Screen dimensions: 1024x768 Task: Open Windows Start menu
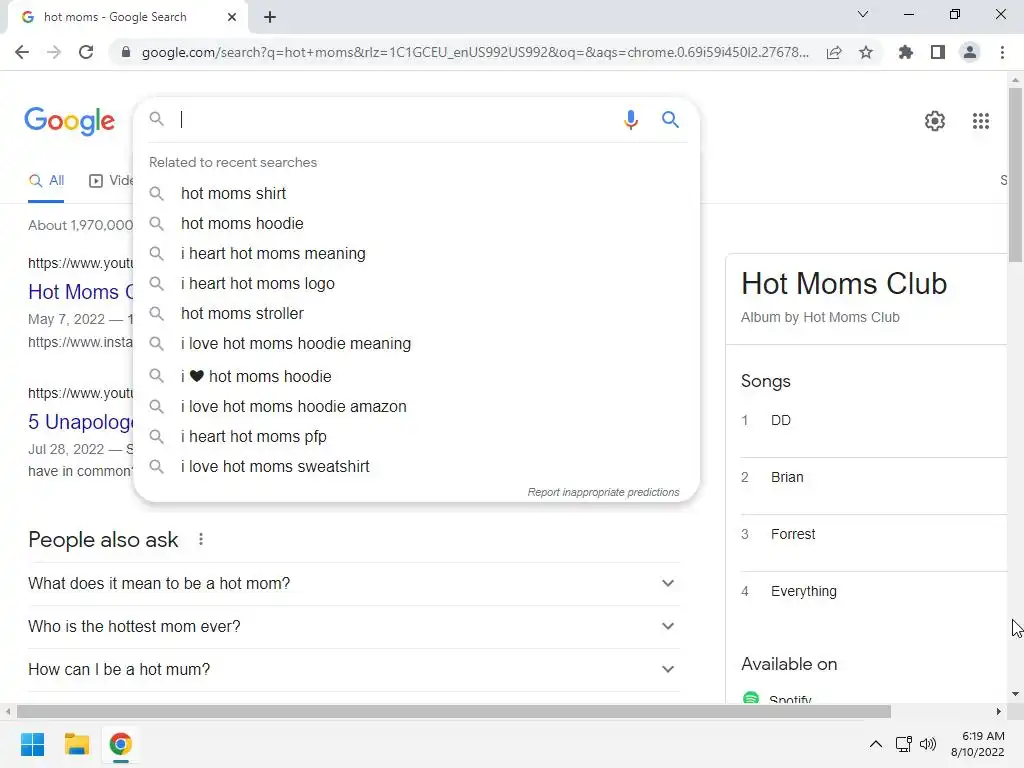[33, 744]
